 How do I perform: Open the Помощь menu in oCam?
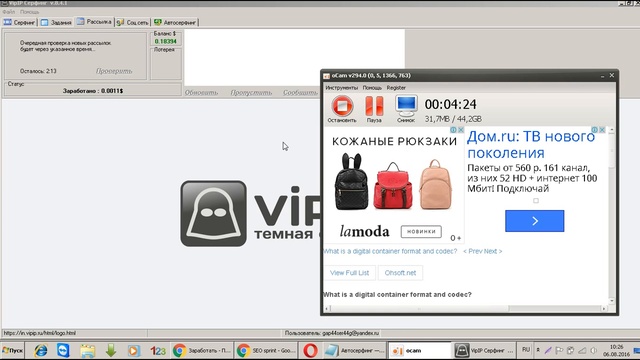tap(372, 88)
